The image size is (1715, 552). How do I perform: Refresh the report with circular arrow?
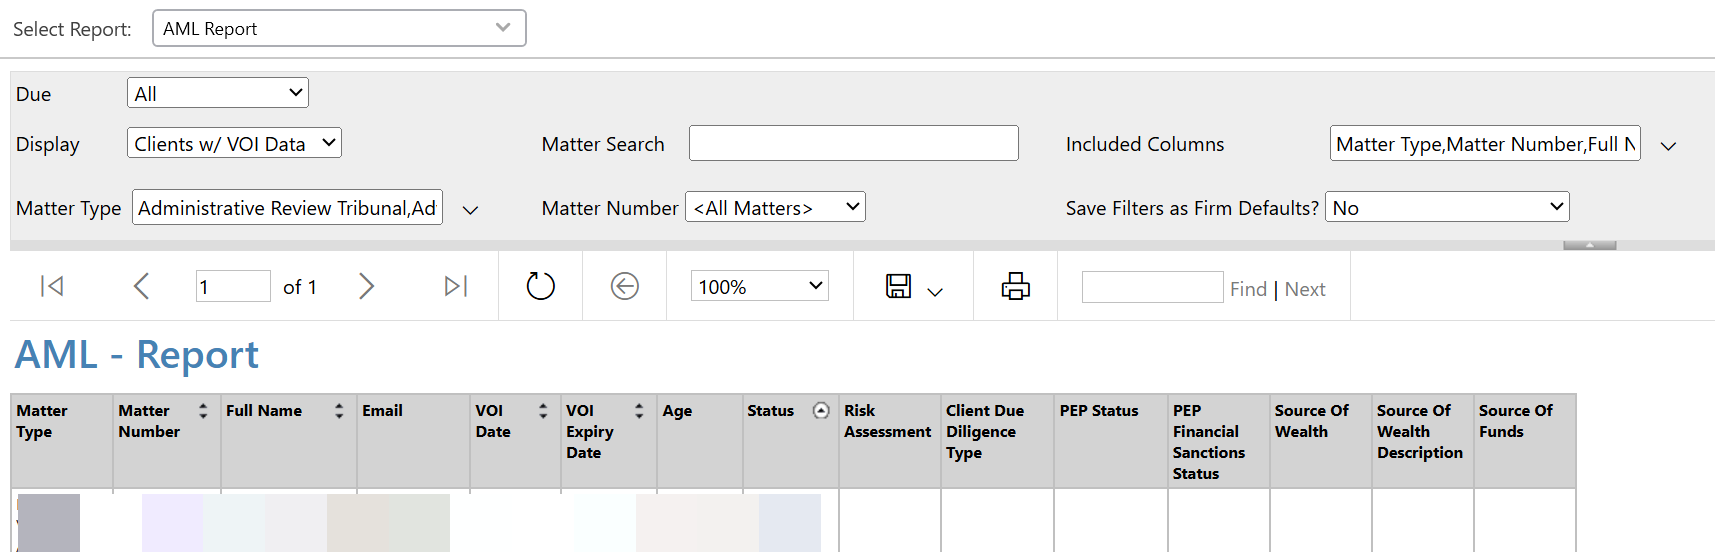coord(540,287)
